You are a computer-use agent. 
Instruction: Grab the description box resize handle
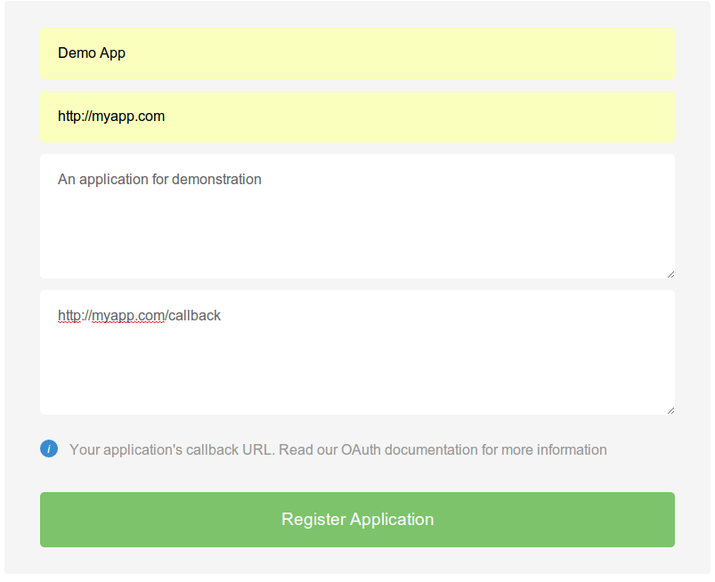point(670,274)
